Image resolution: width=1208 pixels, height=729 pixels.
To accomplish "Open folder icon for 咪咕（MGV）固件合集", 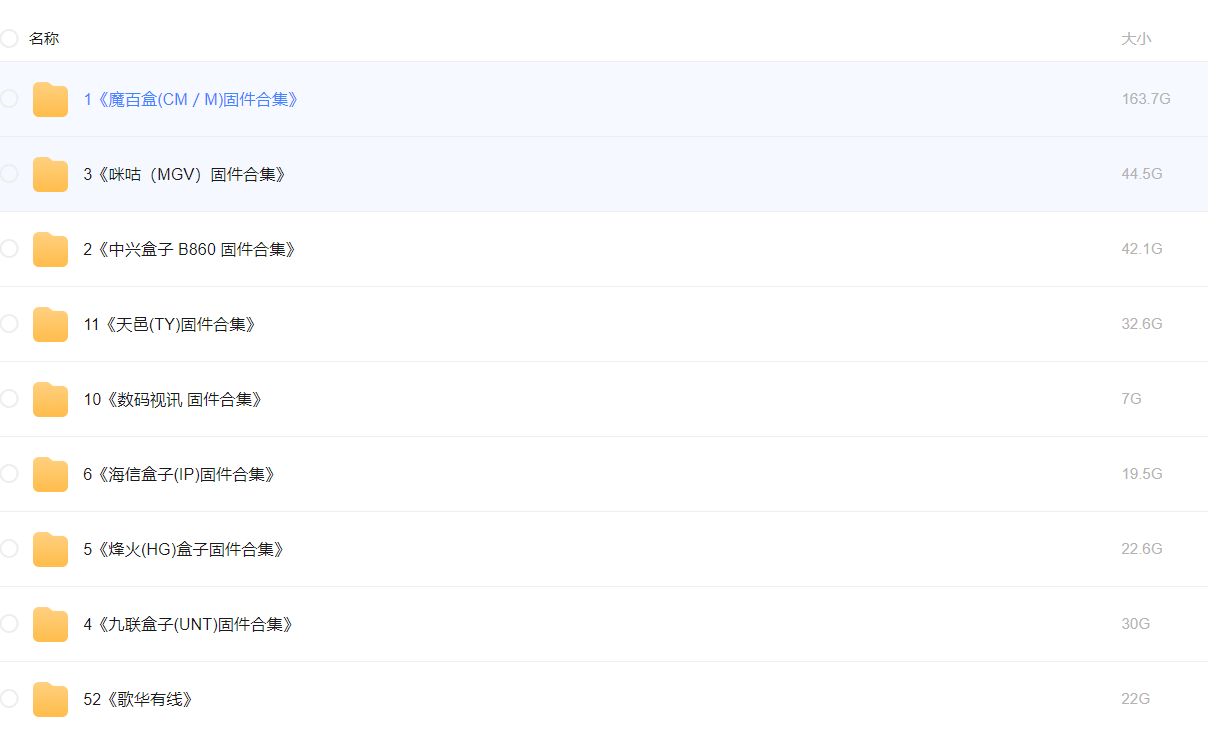I will click(50, 174).
